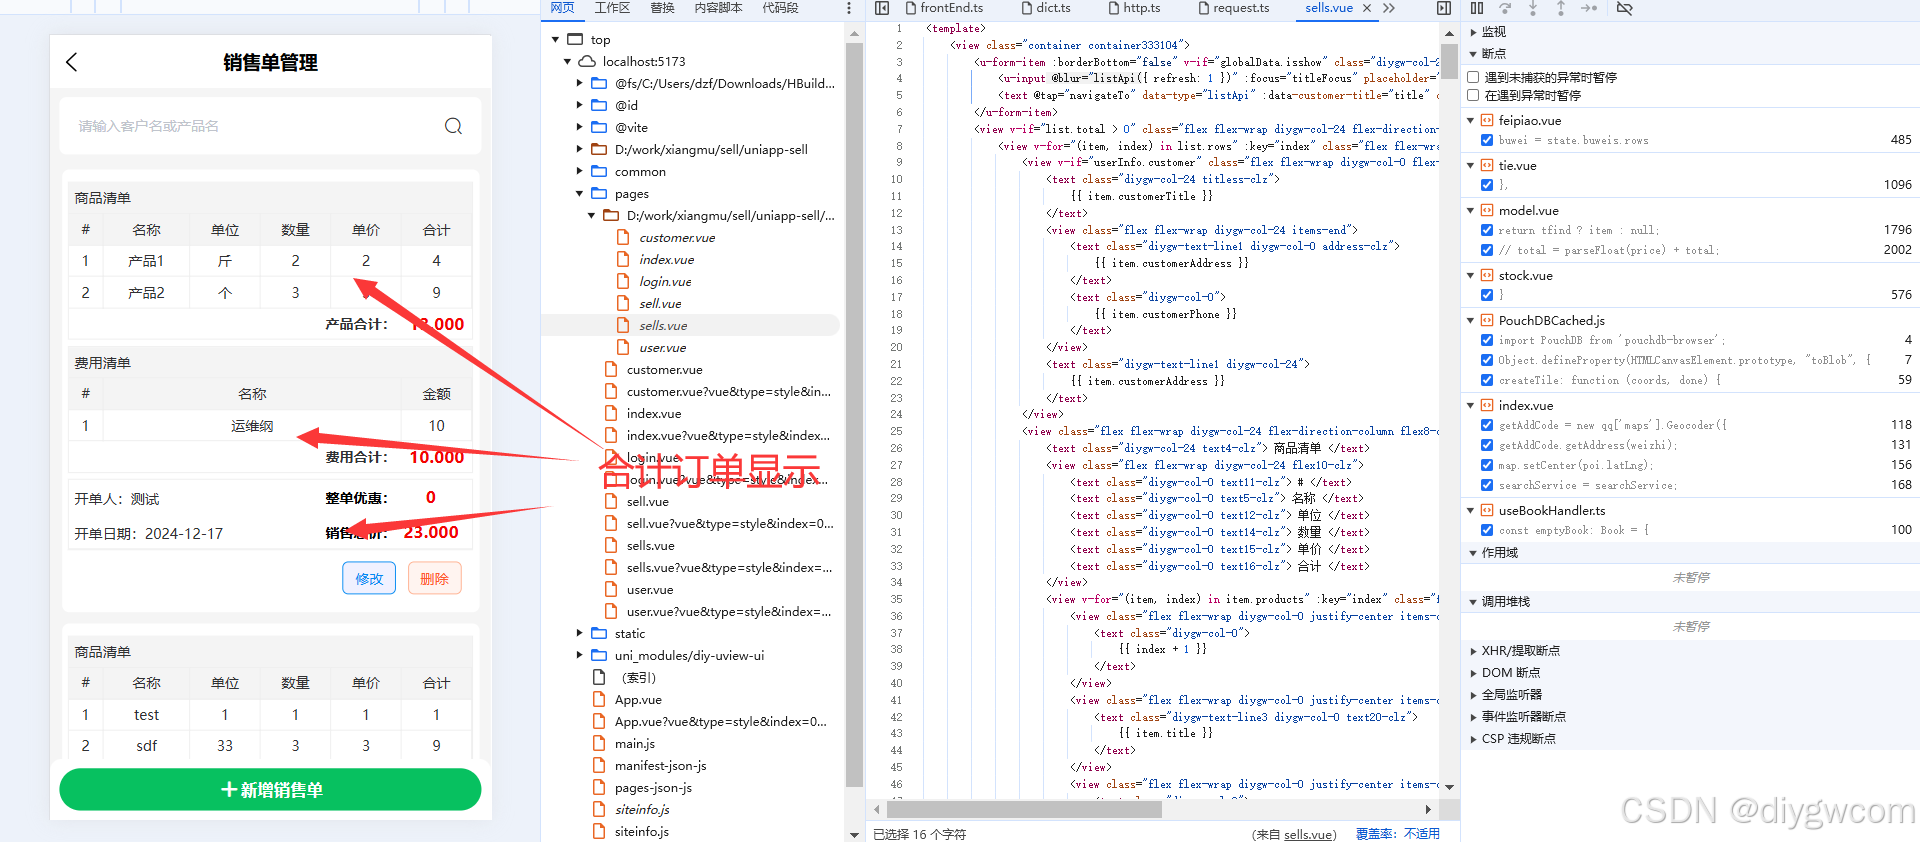Expand the uni_modules/diy-uview-ui folder
1920x842 pixels.
pos(580,655)
